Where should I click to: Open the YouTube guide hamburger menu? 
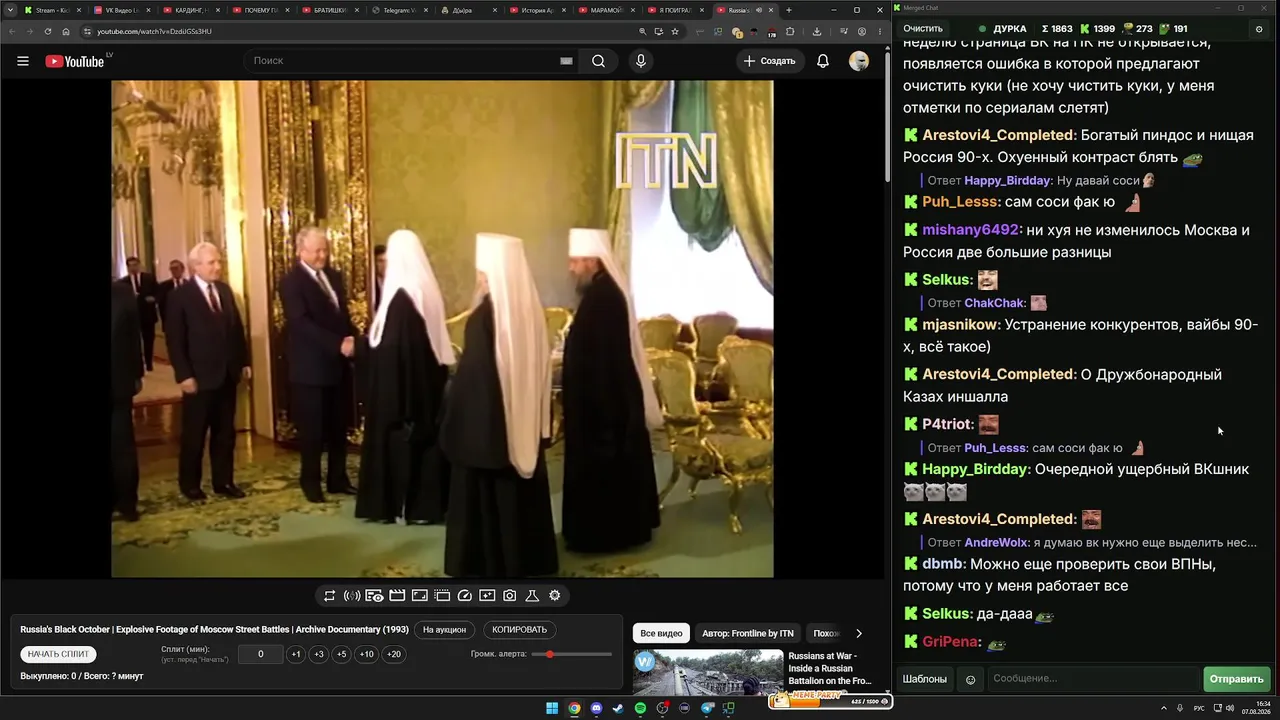pos(23,61)
